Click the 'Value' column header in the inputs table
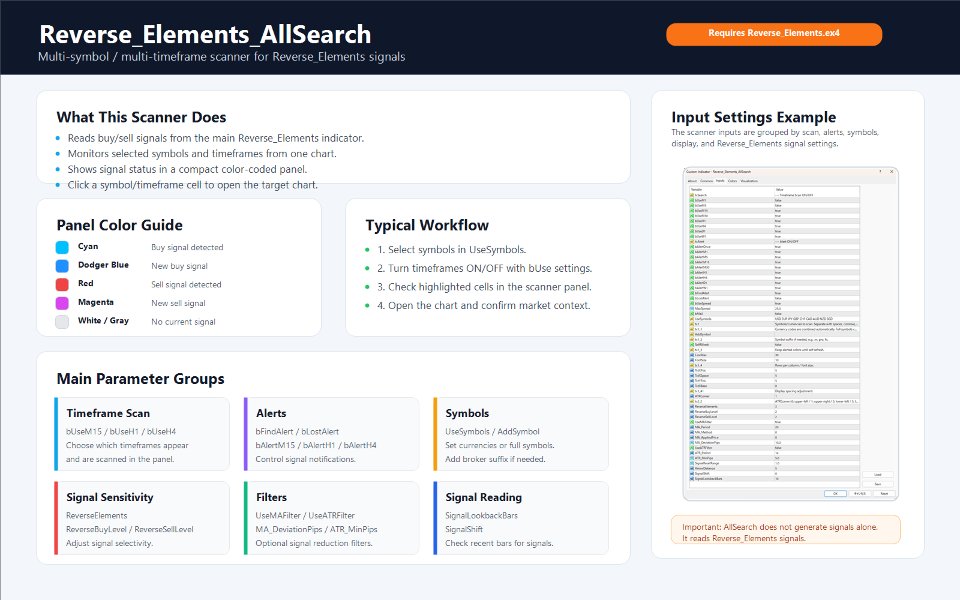Image resolution: width=960 pixels, height=600 pixels. pos(817,190)
